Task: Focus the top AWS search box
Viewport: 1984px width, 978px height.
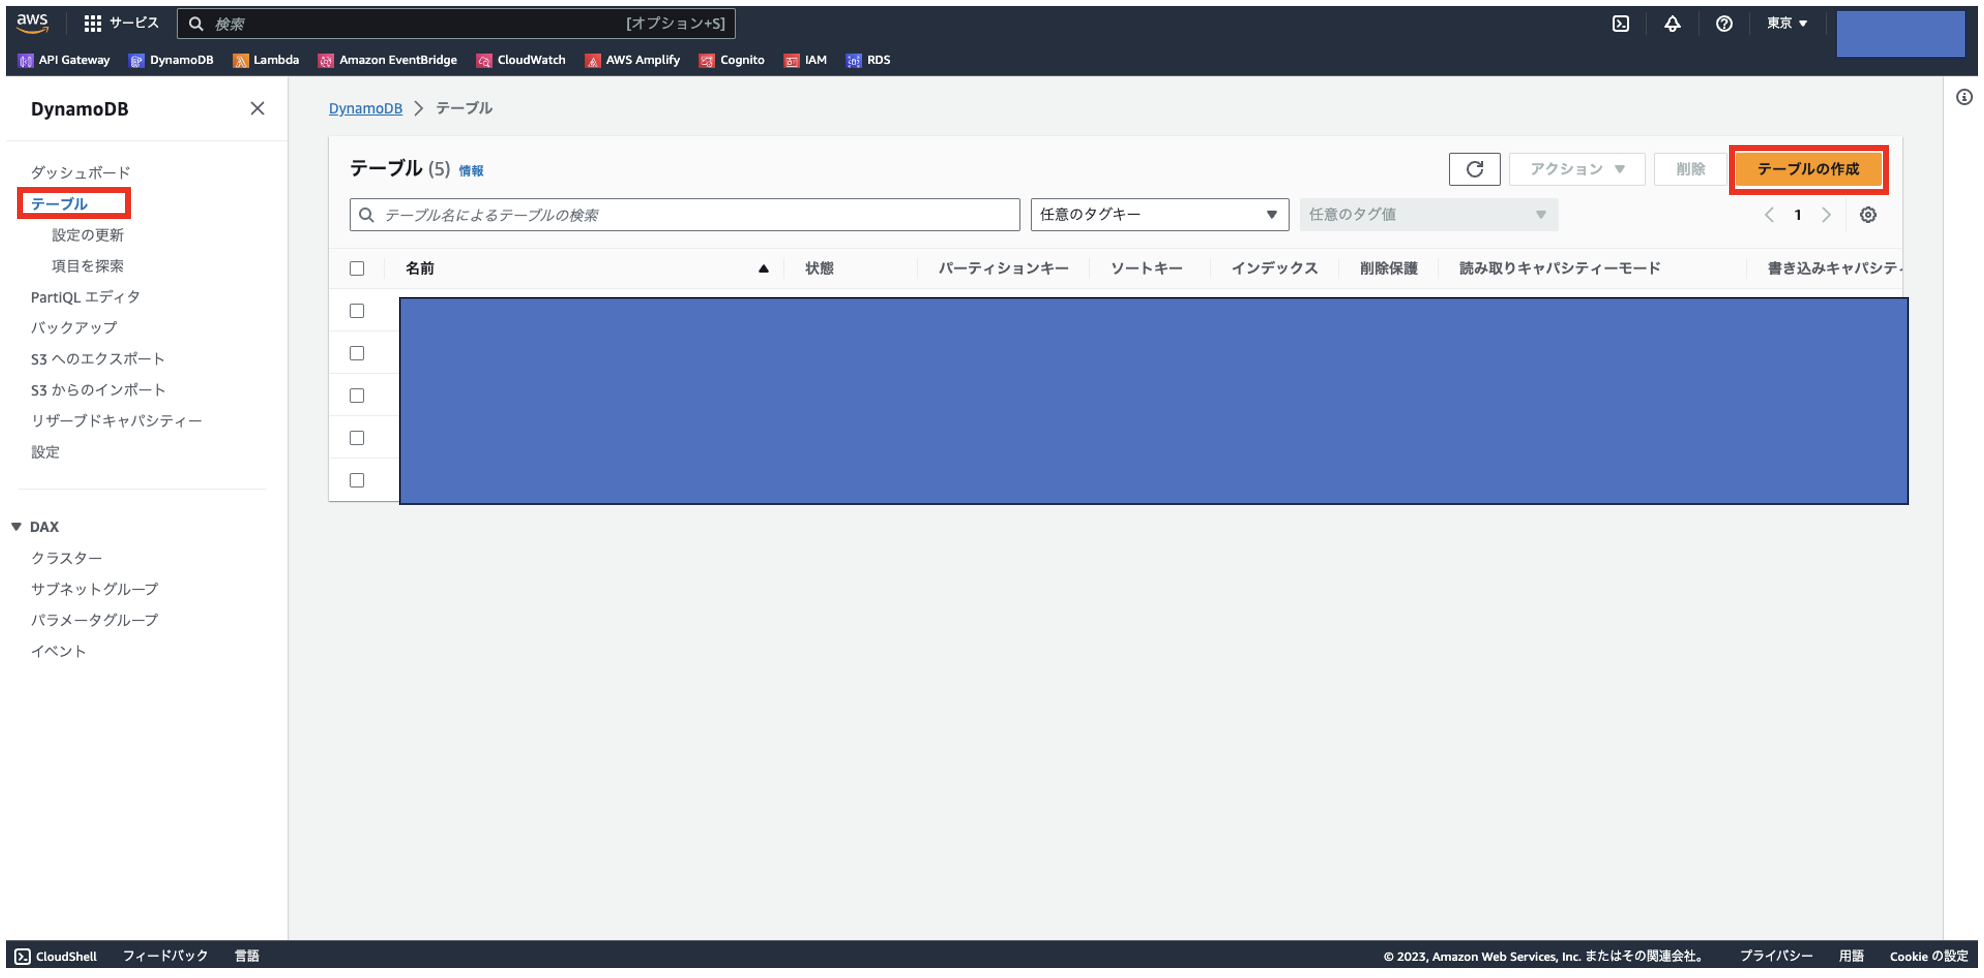Action: pos(456,23)
